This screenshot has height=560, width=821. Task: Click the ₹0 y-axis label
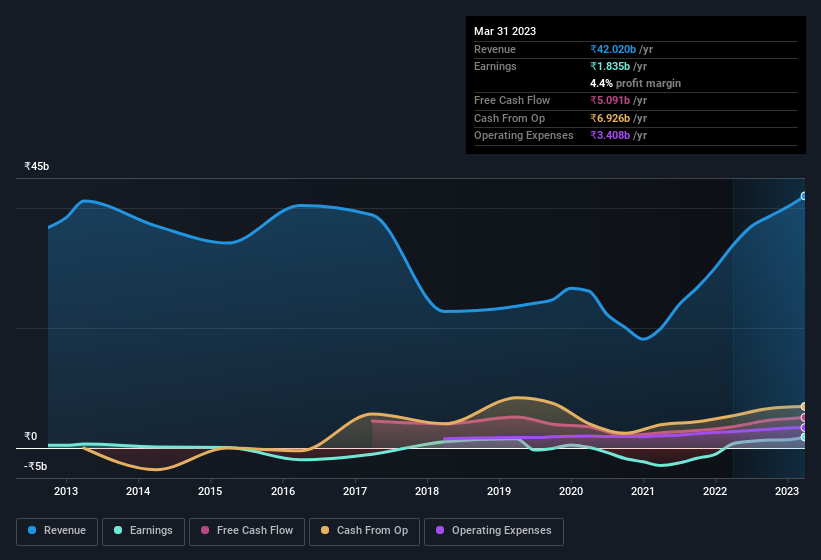click(31, 436)
